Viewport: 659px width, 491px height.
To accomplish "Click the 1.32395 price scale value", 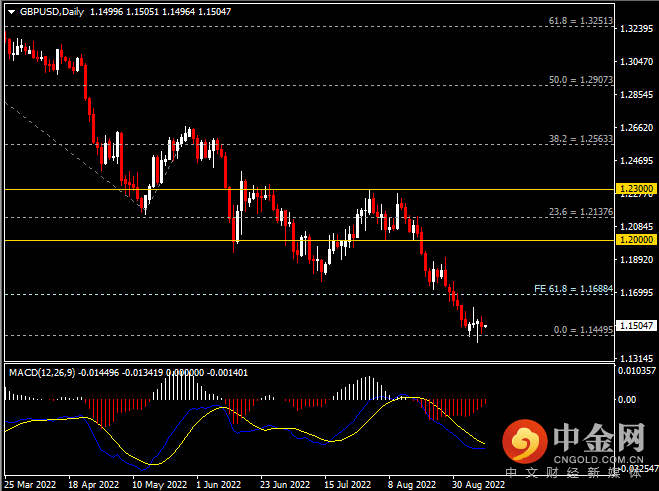I will click(637, 29).
